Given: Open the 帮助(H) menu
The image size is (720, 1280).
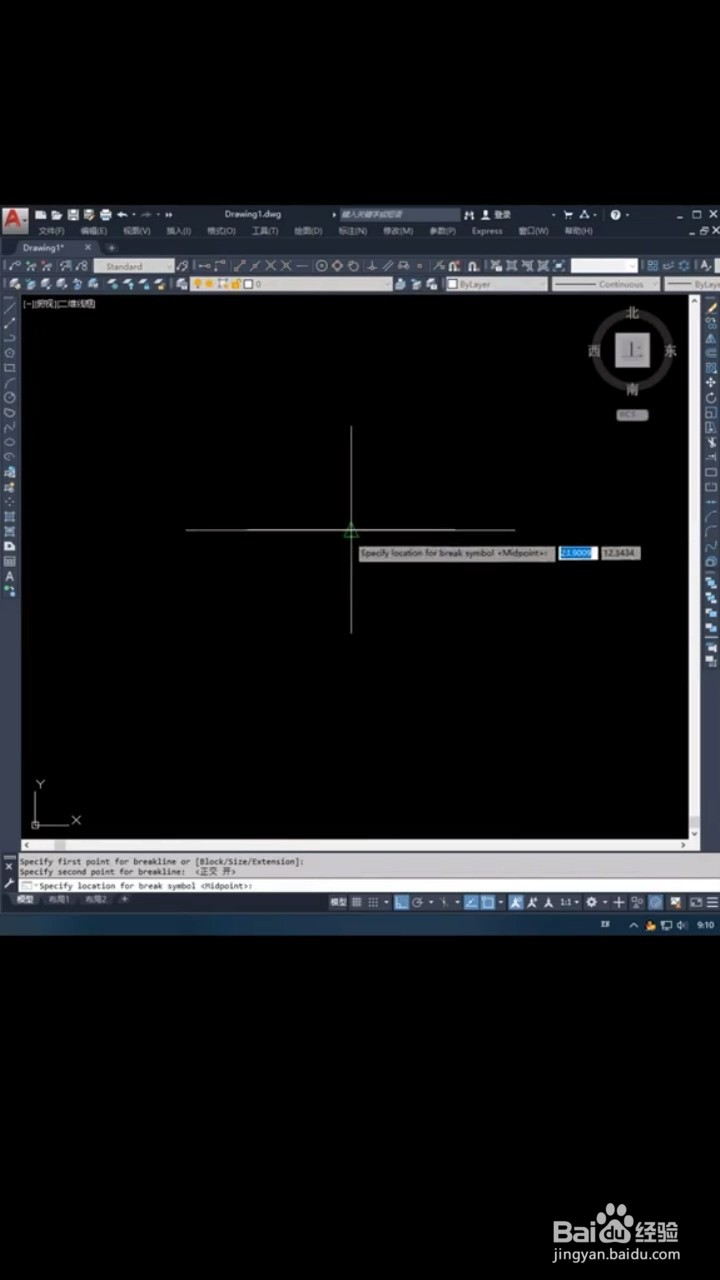Looking at the screenshot, I should (578, 231).
